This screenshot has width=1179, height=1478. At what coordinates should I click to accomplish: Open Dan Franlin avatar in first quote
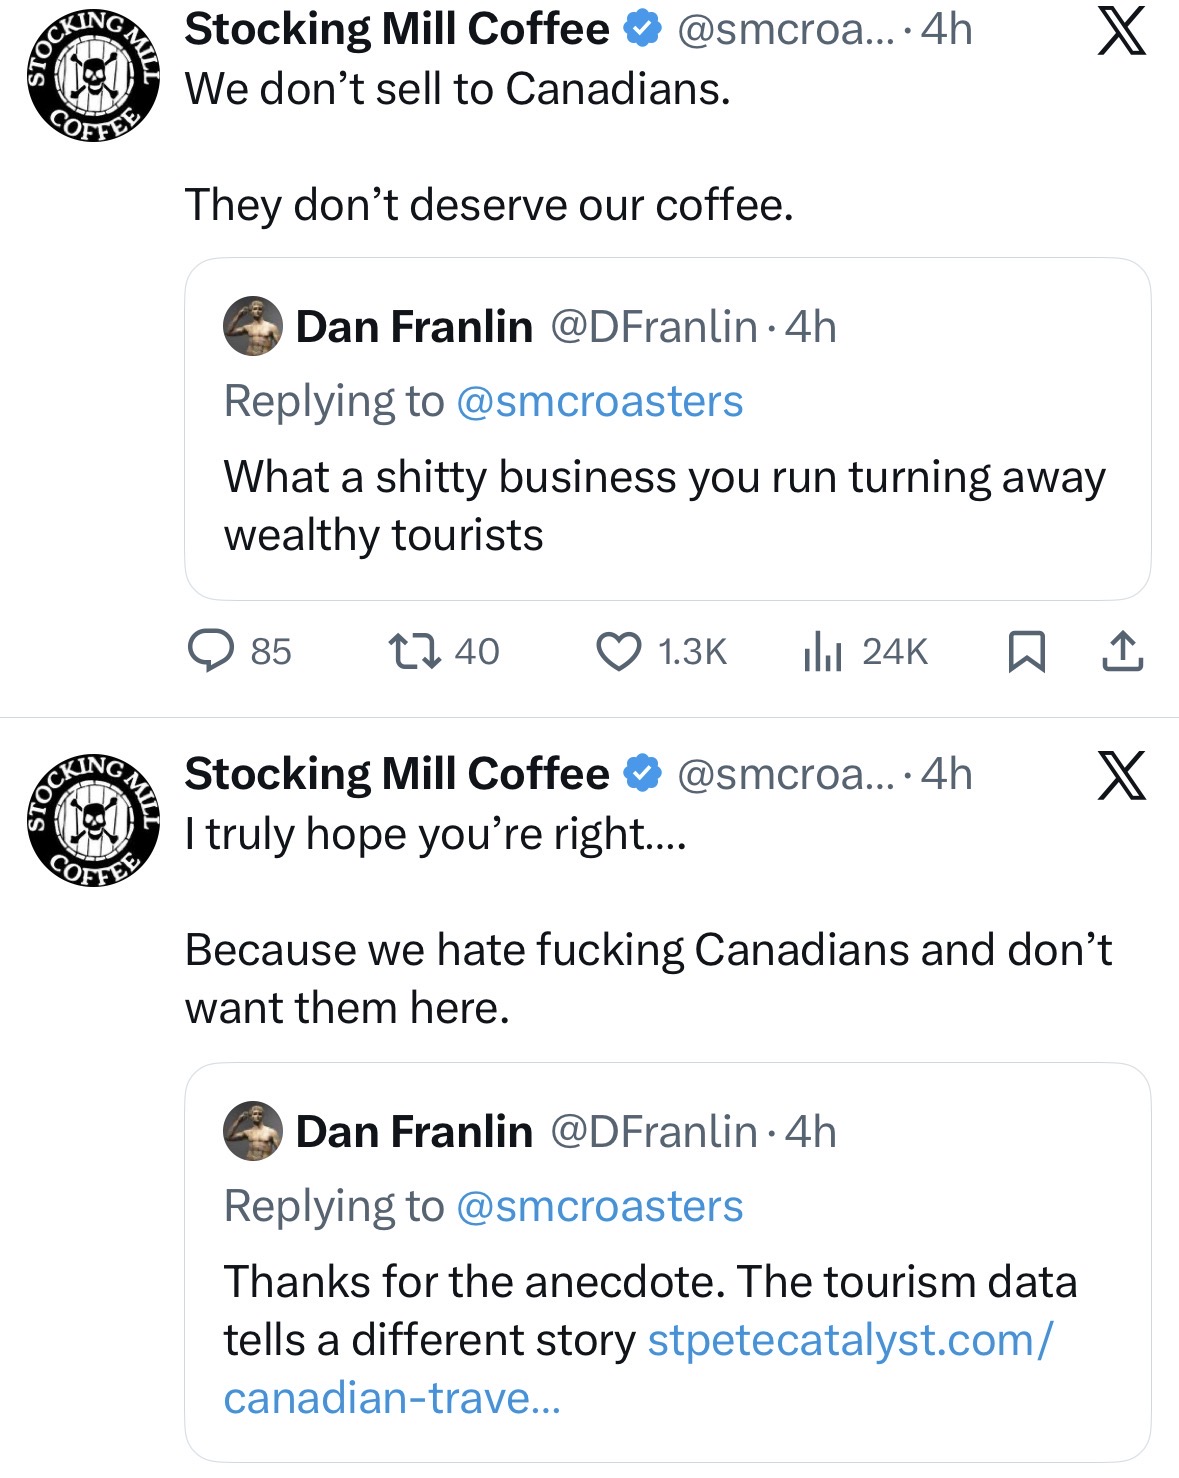(x=252, y=327)
